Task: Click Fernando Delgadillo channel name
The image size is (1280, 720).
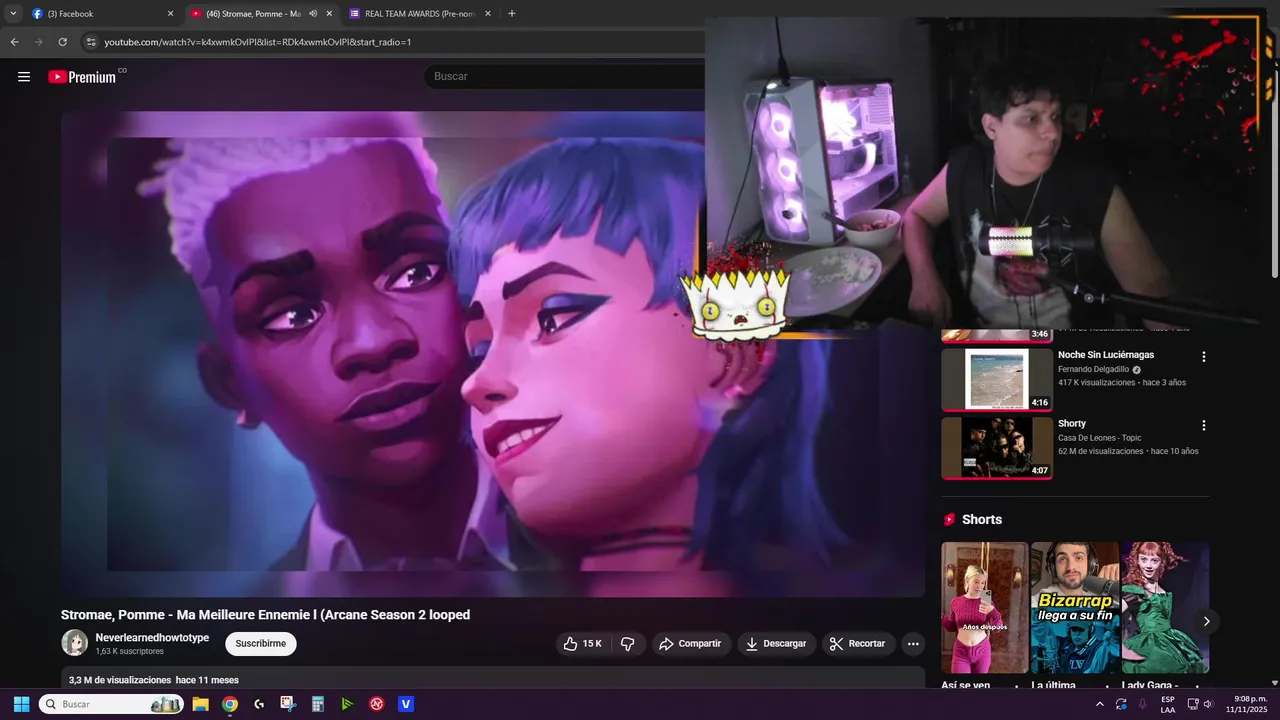Action: 1095,370
